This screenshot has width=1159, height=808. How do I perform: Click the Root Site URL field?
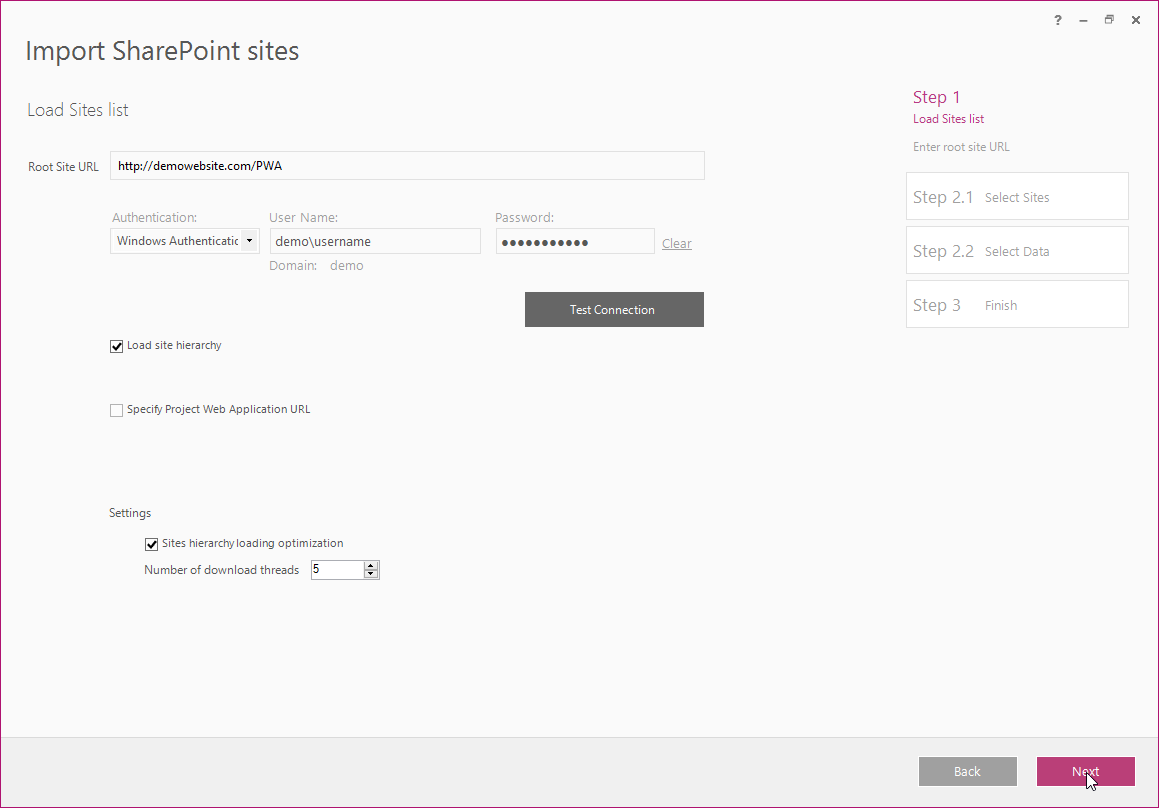pyautogui.click(x=407, y=166)
